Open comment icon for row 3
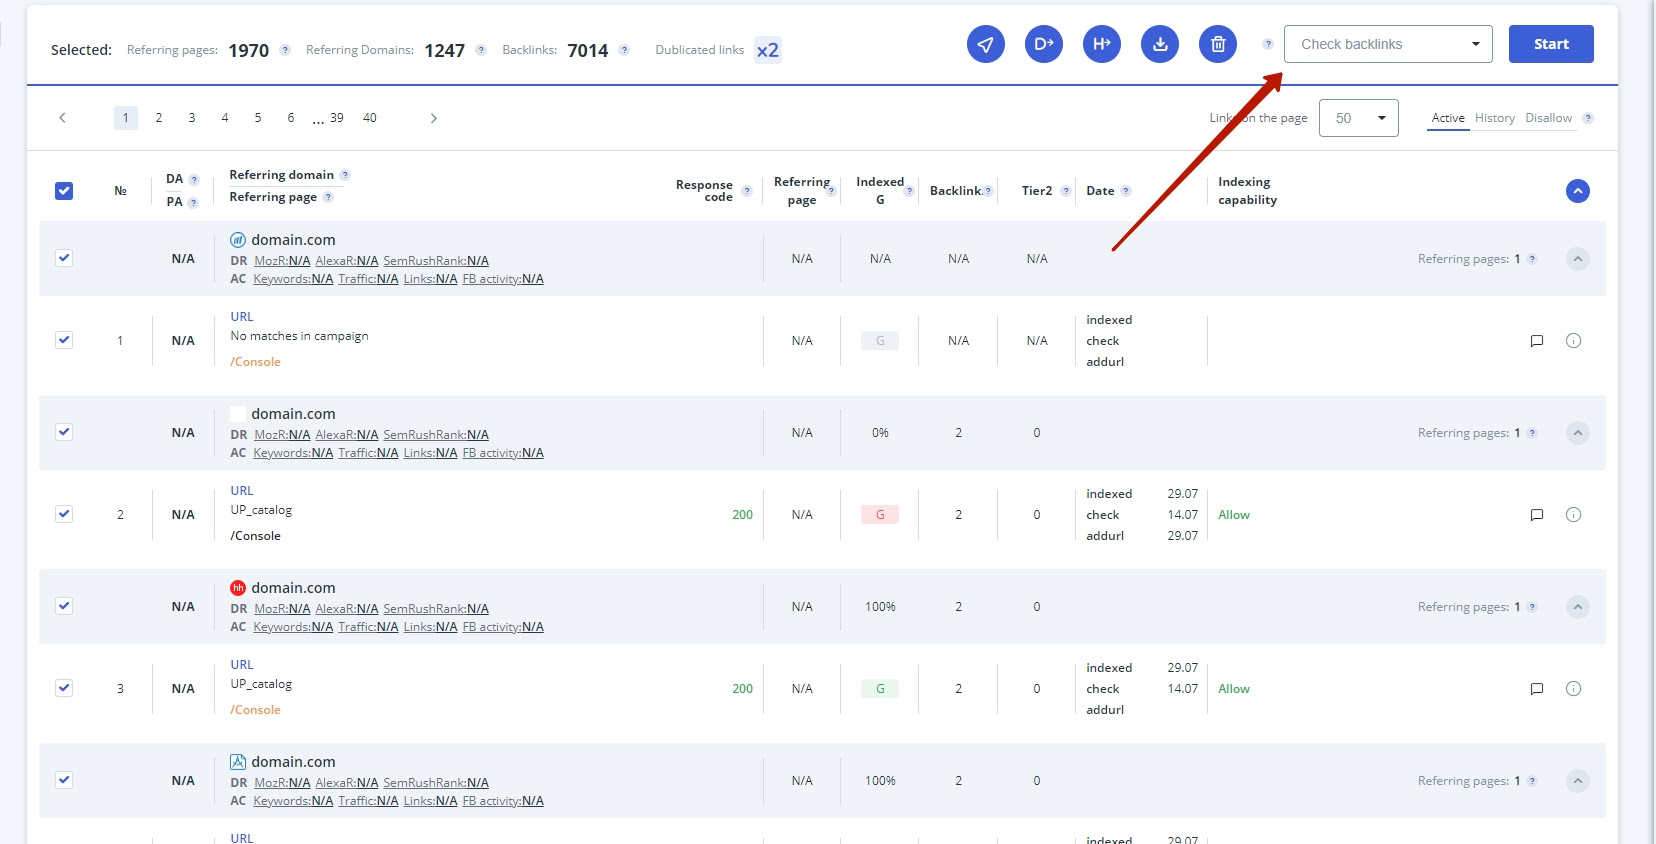1656x844 pixels. click(x=1537, y=689)
